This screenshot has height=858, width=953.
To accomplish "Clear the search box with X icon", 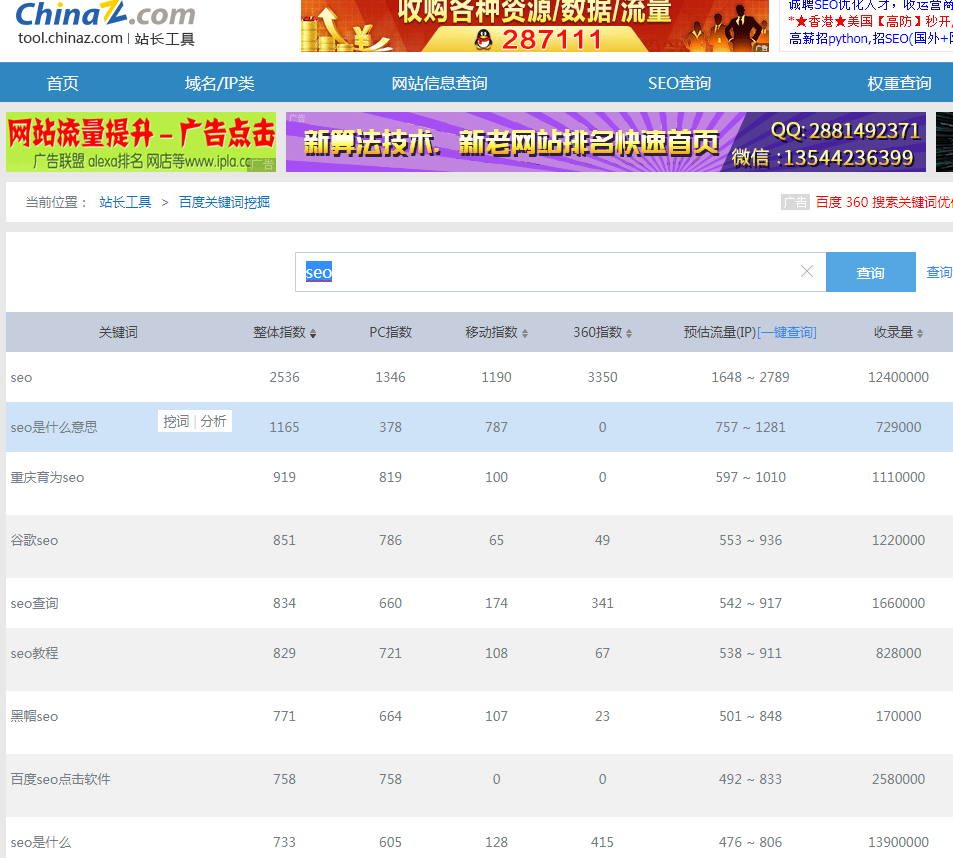I will click(807, 271).
